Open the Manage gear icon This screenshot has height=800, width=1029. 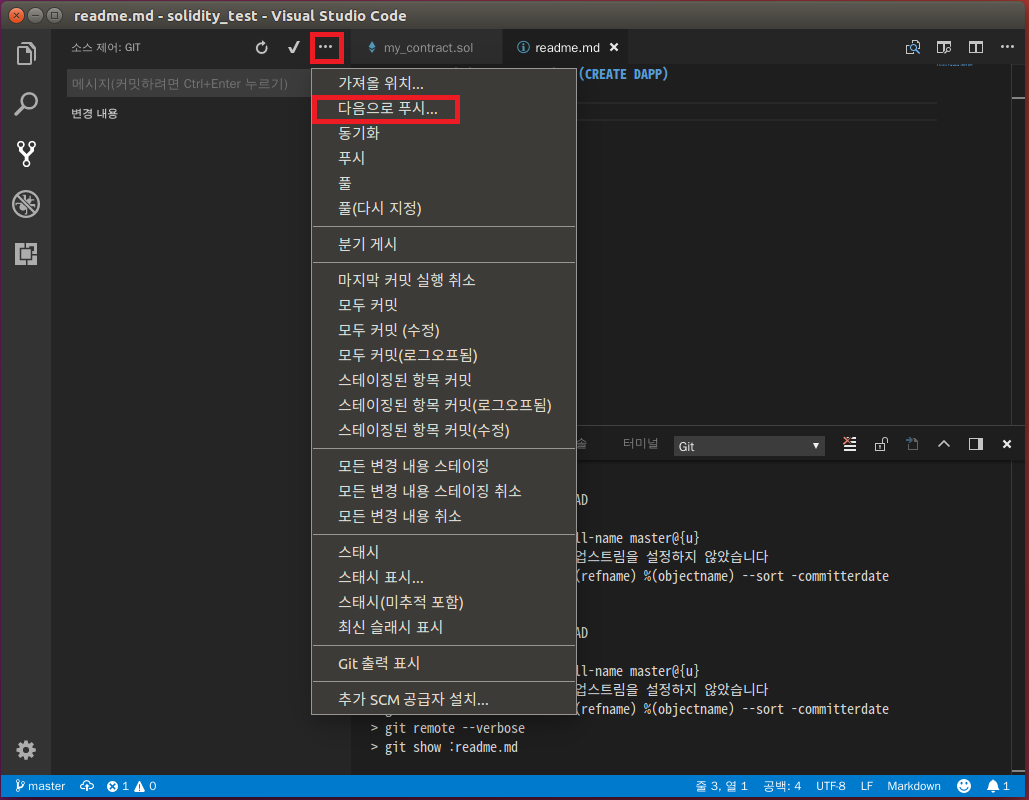(26, 749)
